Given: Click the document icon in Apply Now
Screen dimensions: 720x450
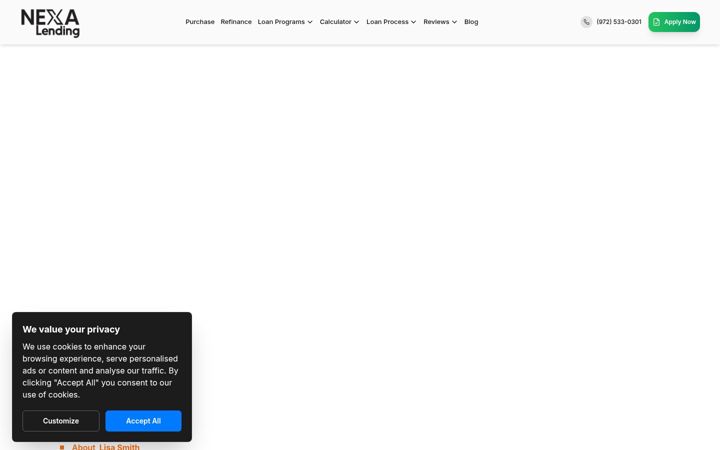Looking at the screenshot, I should [x=657, y=22].
